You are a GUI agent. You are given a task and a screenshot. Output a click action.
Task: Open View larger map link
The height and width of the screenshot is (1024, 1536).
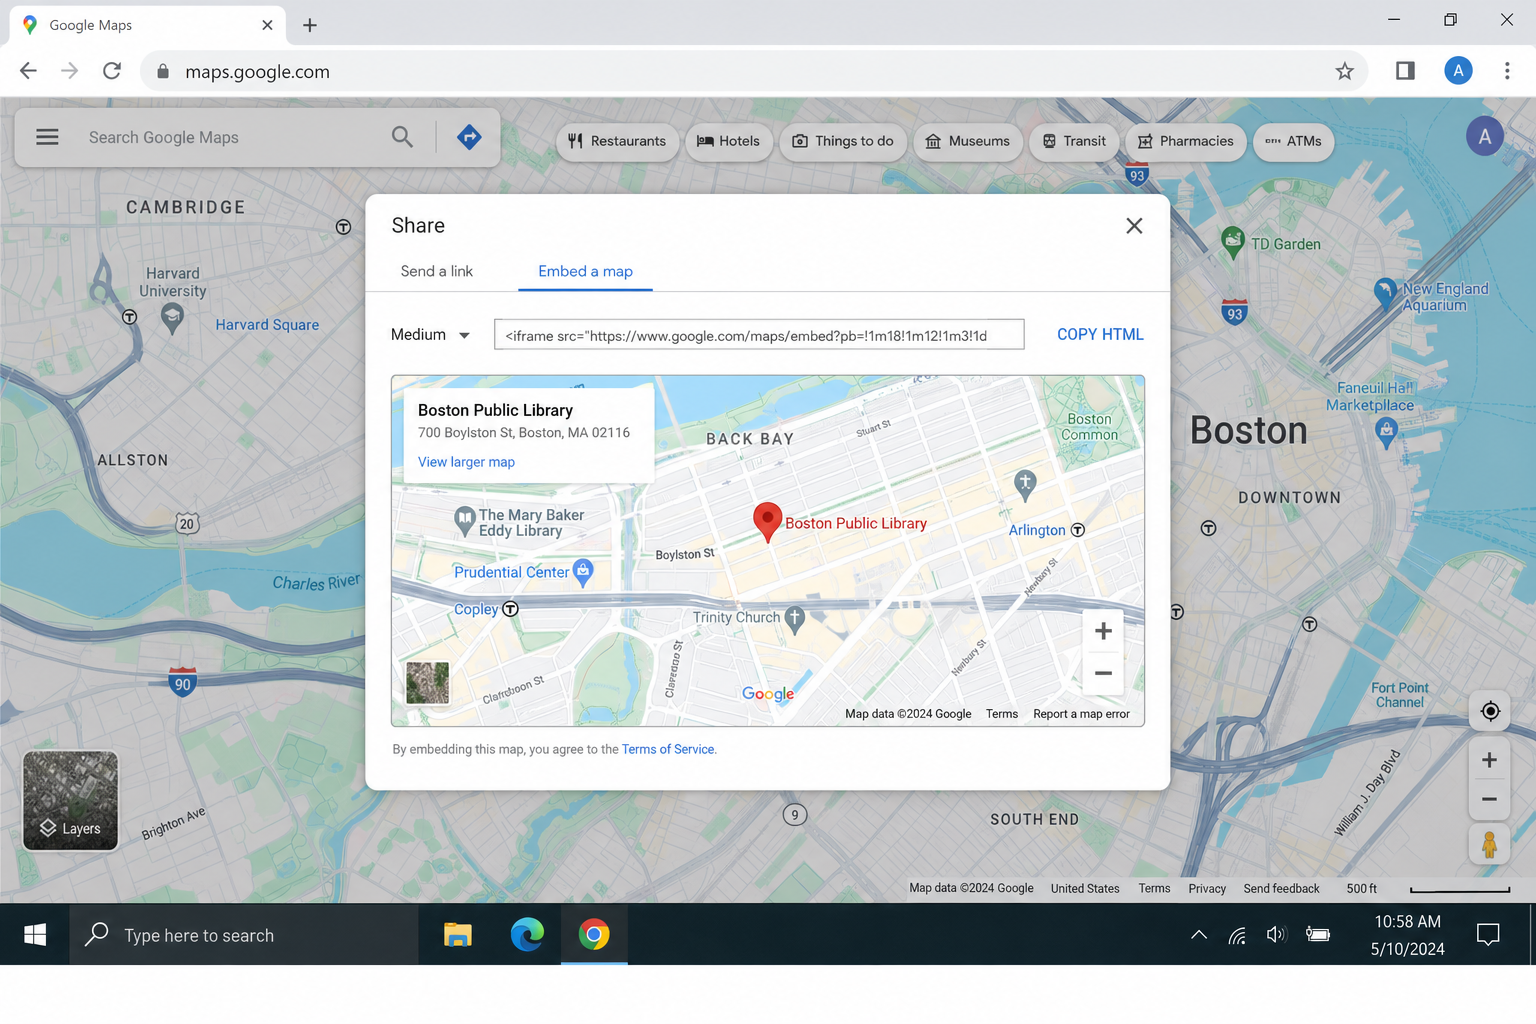coord(466,462)
